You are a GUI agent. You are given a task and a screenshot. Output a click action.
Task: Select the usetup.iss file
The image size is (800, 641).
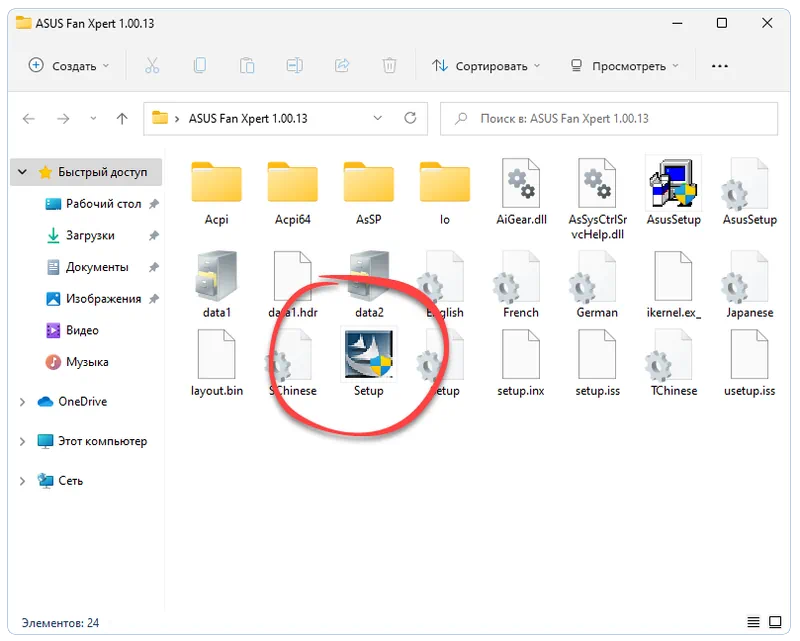coord(749,363)
